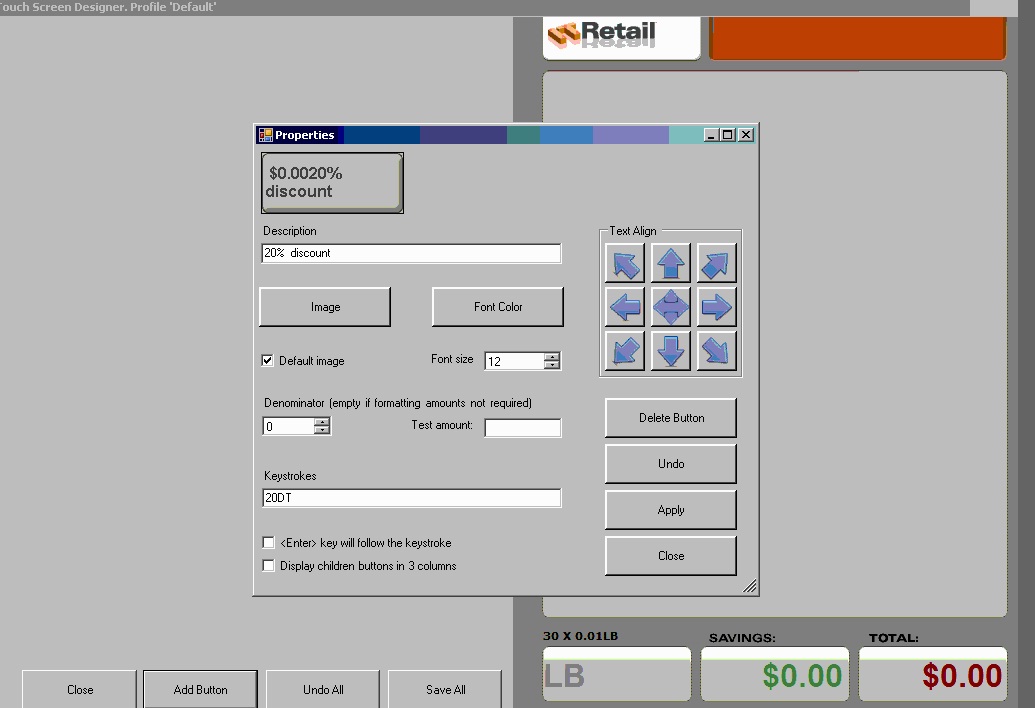Decrease the Denominator value with down spinner

click(x=321, y=430)
